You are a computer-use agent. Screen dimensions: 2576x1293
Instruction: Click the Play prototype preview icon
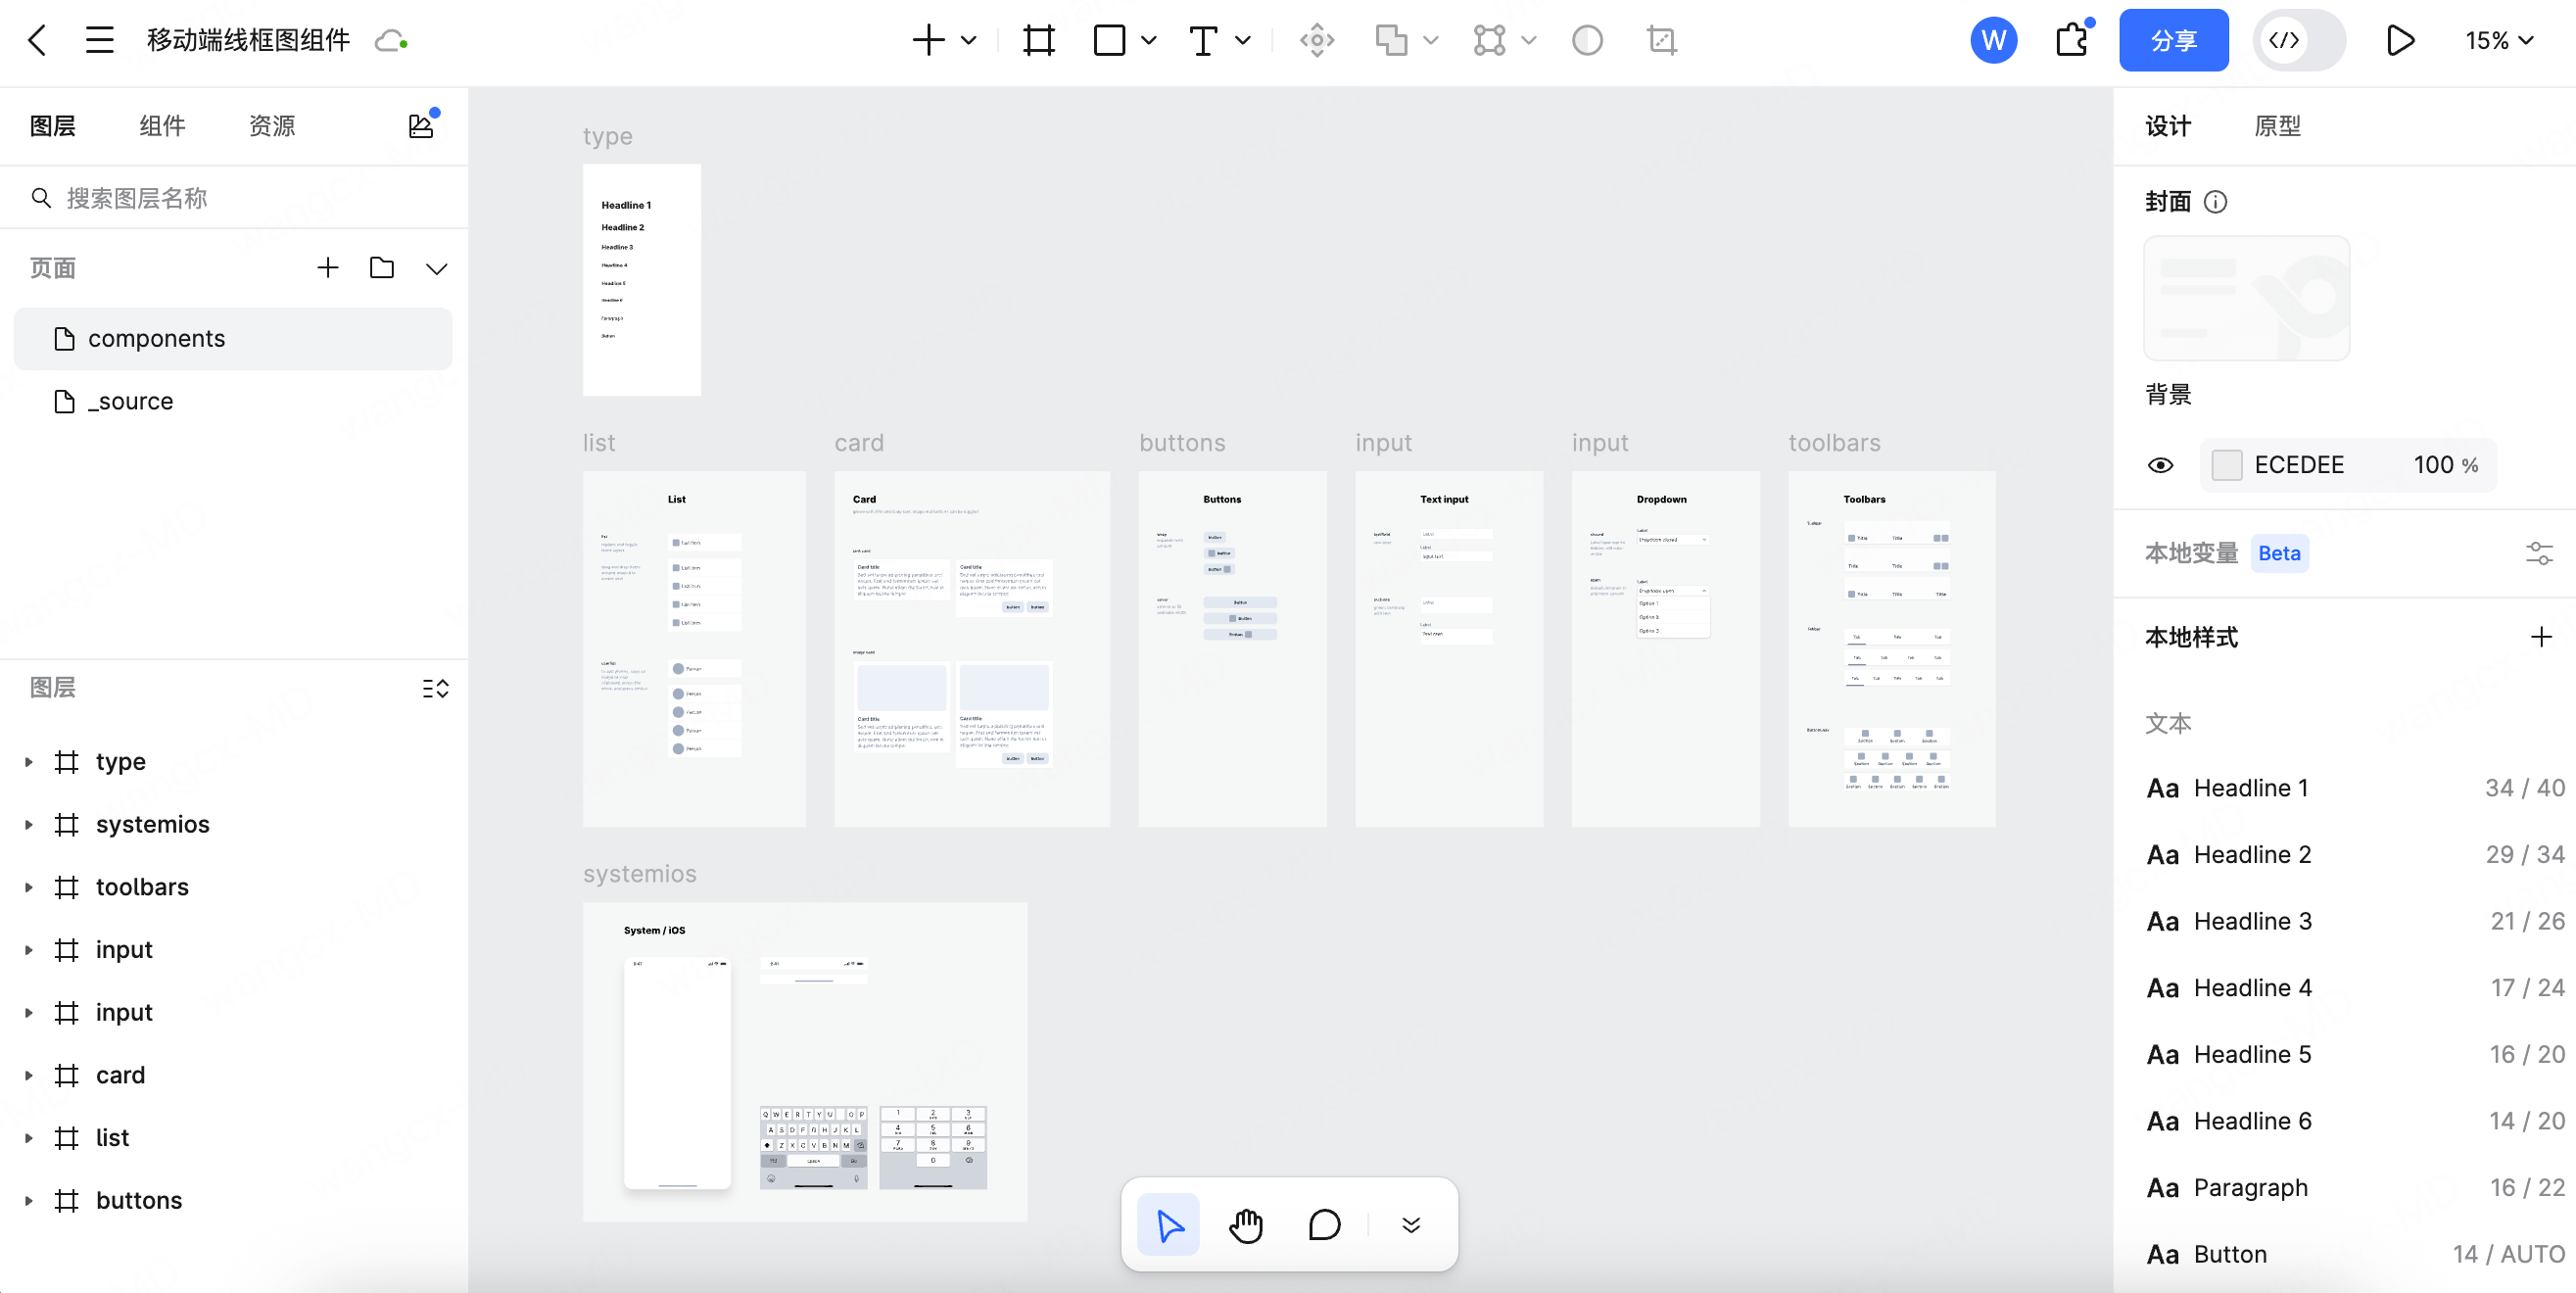[x=2400, y=41]
